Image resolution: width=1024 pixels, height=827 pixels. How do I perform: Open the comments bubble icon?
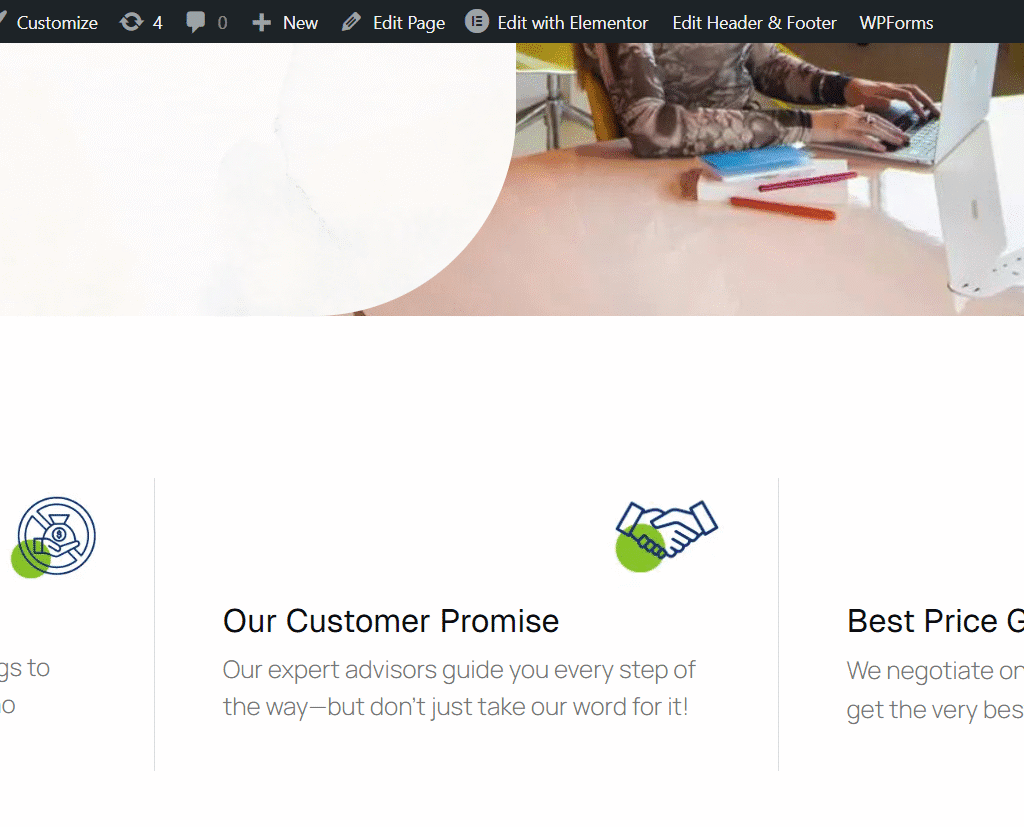[195, 22]
